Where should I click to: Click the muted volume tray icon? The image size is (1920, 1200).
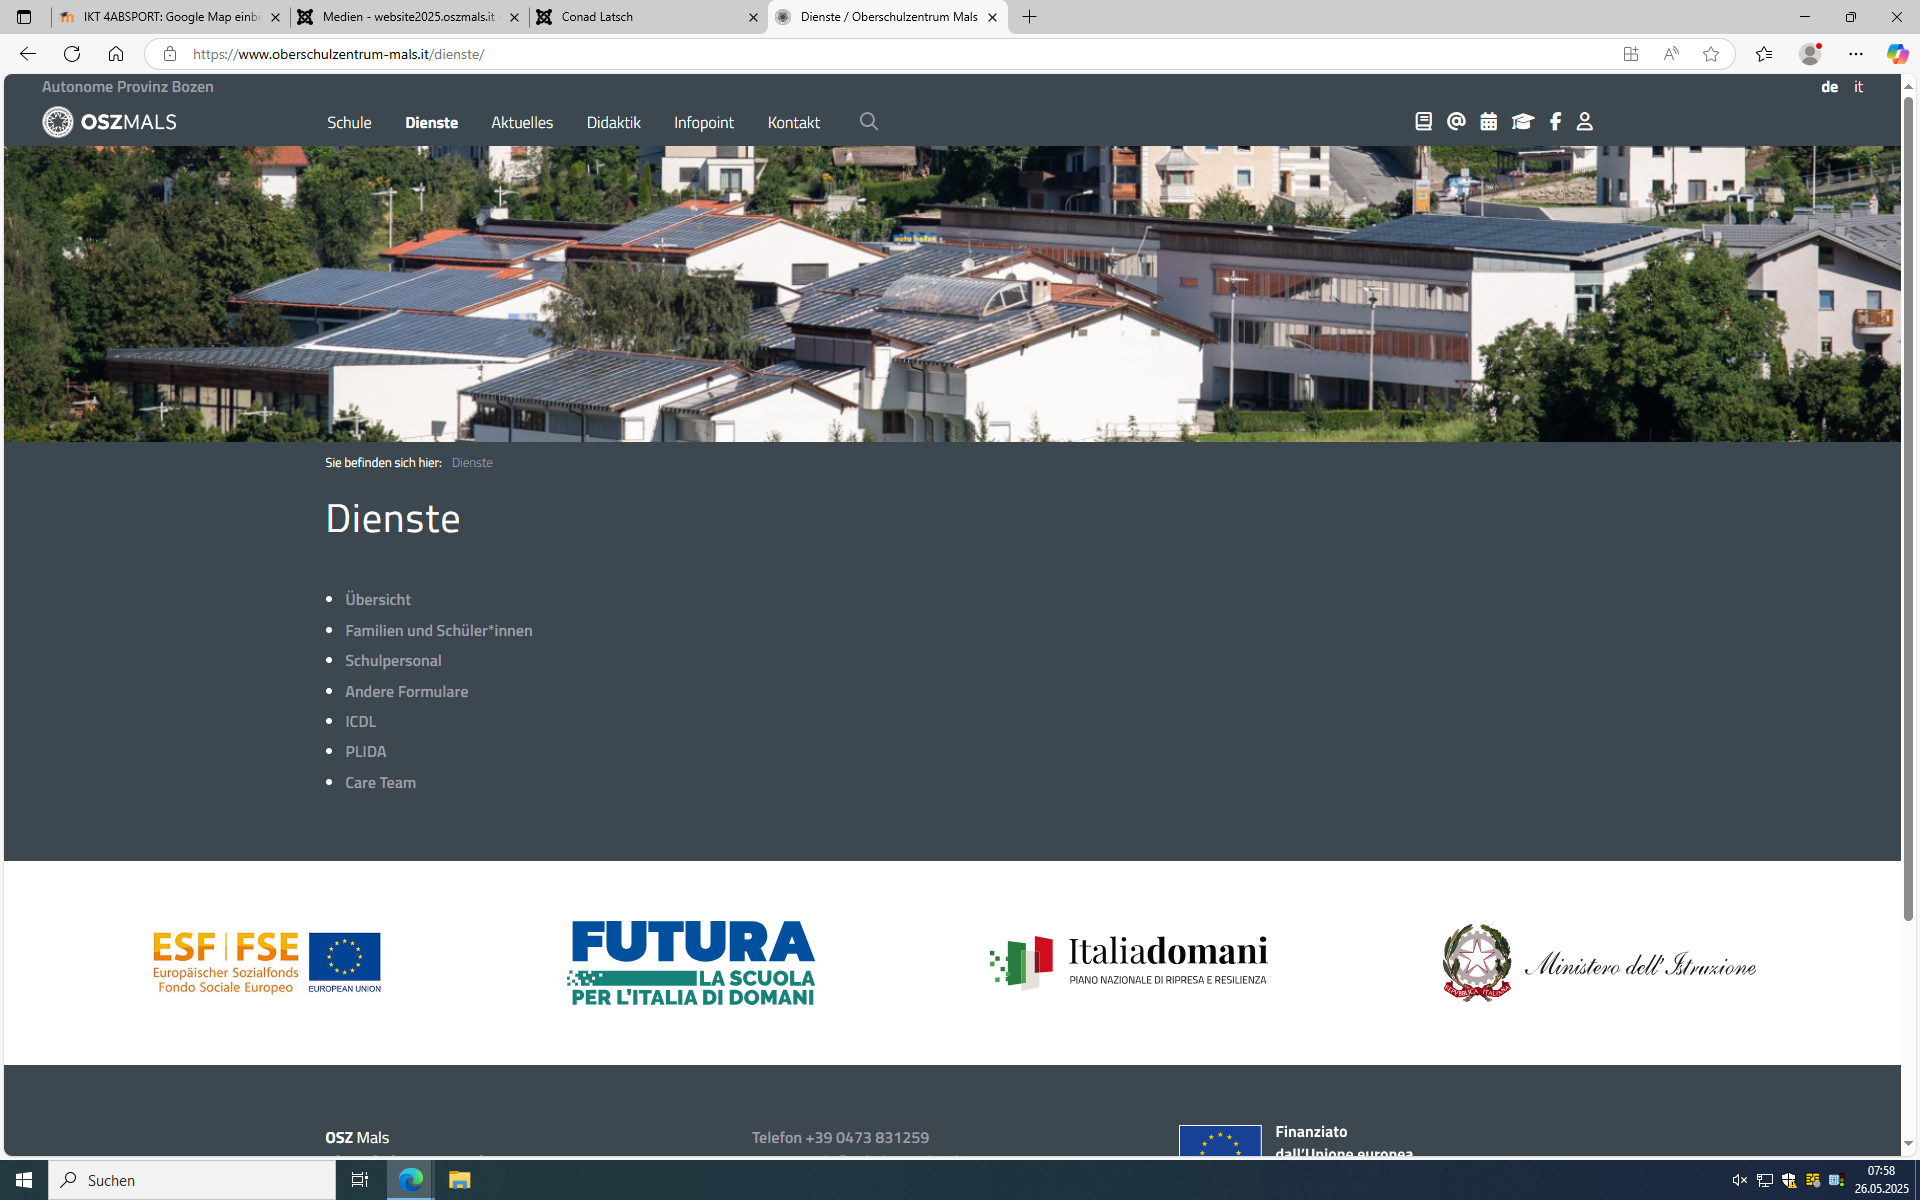click(x=1740, y=1180)
